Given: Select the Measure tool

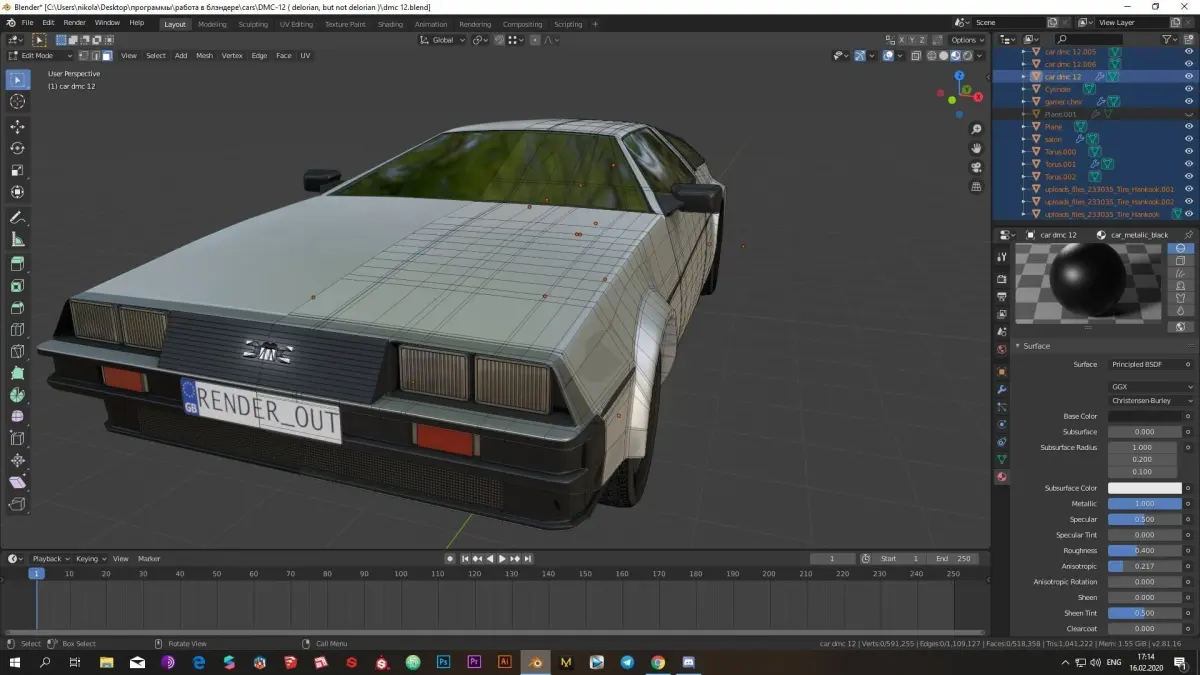Looking at the screenshot, I should (17, 239).
